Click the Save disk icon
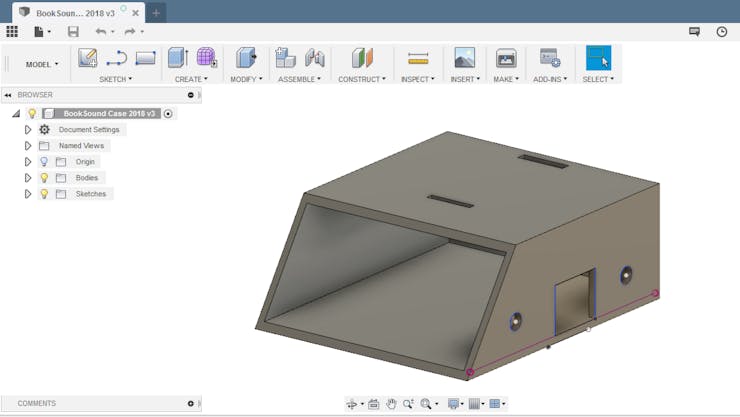This screenshot has height=417, width=740. click(73, 32)
